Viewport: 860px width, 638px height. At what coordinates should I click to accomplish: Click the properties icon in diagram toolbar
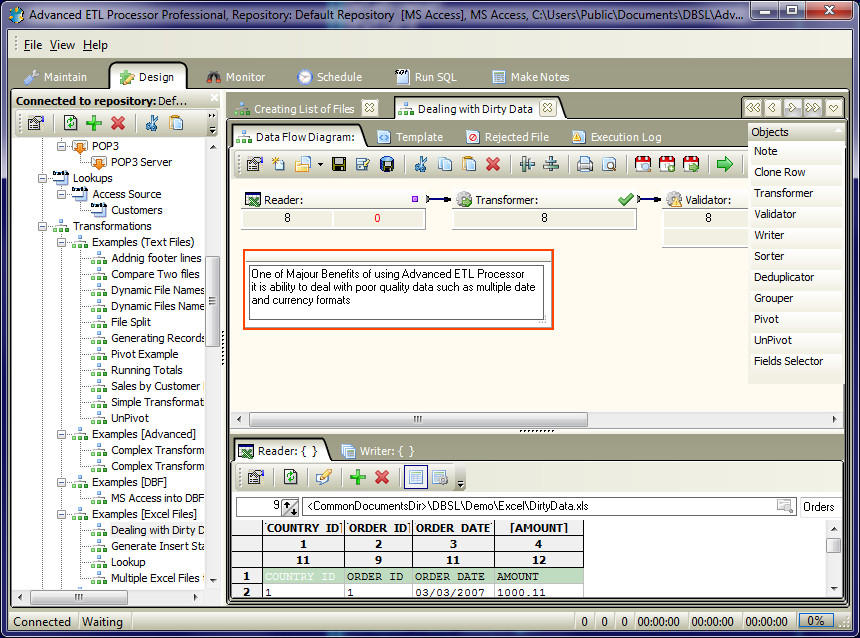coord(254,164)
